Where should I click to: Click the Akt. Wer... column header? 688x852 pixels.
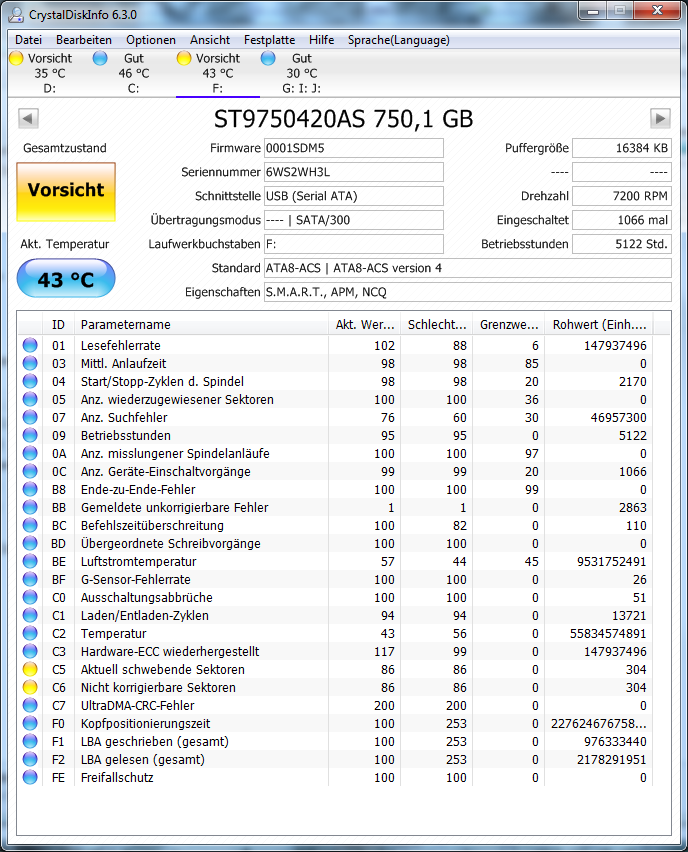point(365,324)
